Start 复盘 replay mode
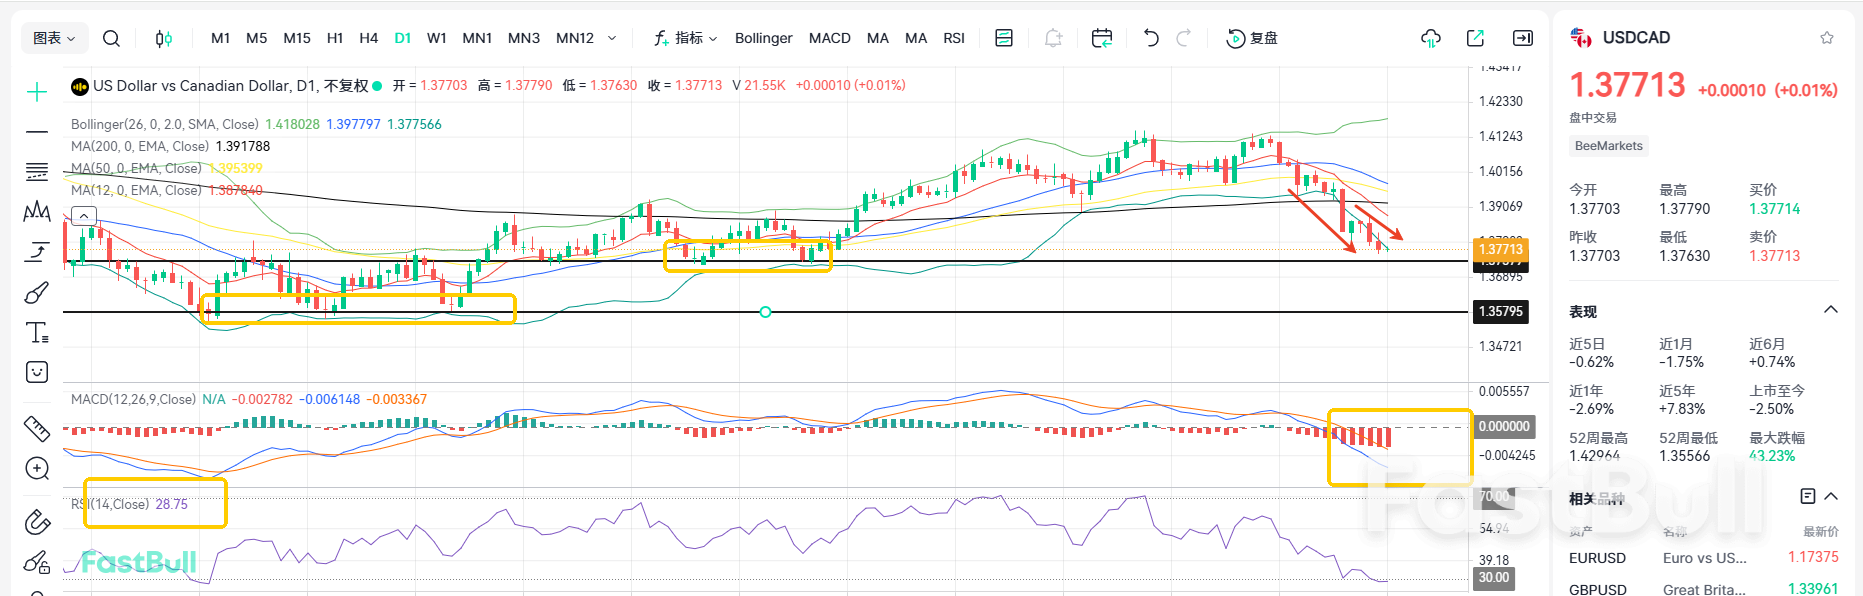The height and width of the screenshot is (596, 1863). 1252,38
